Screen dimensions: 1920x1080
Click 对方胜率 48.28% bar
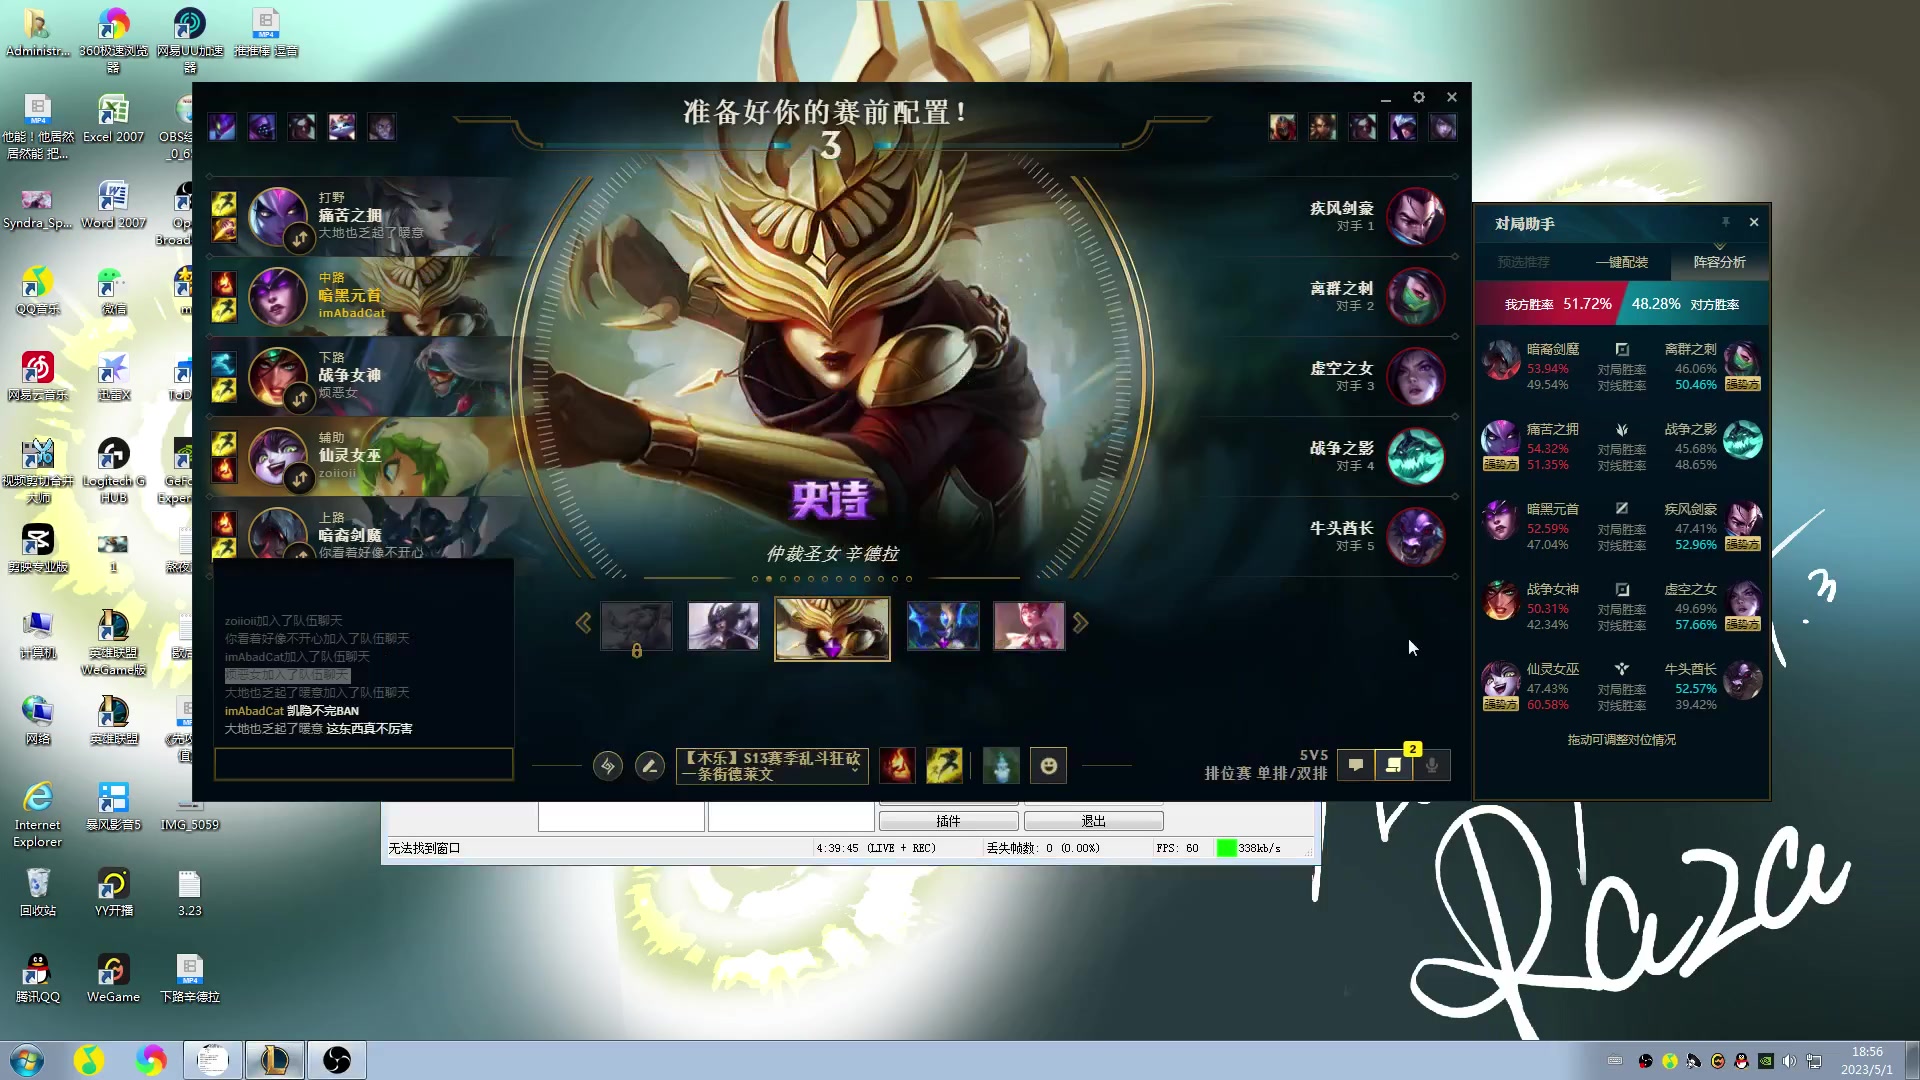(1695, 304)
